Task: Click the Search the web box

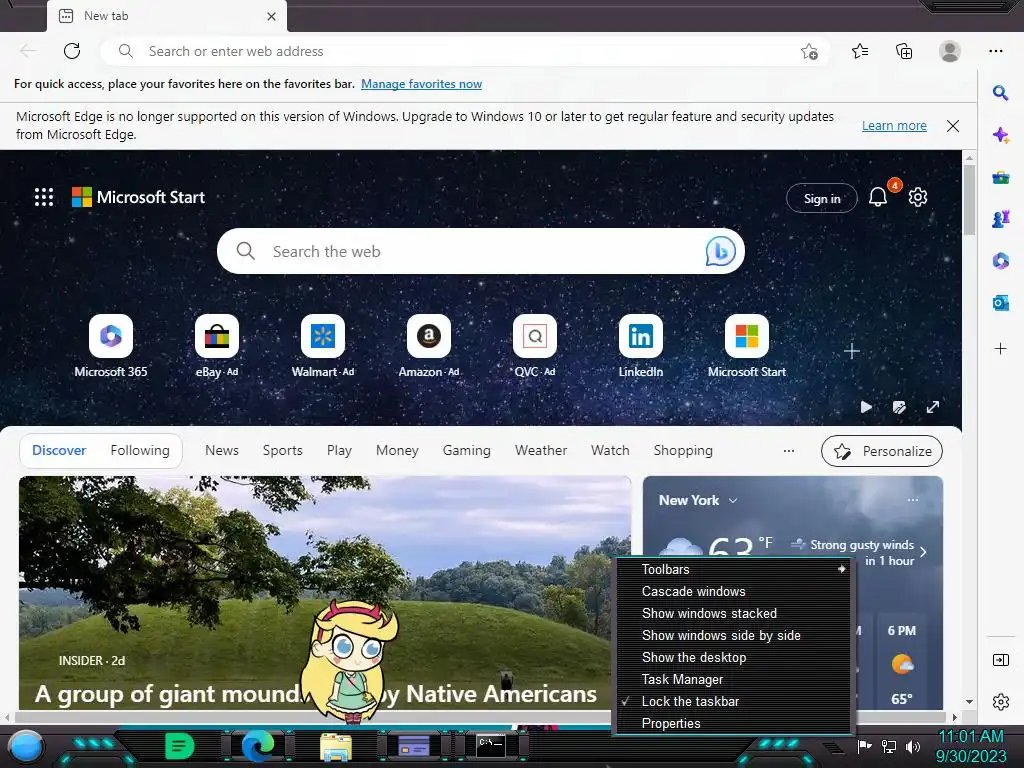Action: [481, 251]
